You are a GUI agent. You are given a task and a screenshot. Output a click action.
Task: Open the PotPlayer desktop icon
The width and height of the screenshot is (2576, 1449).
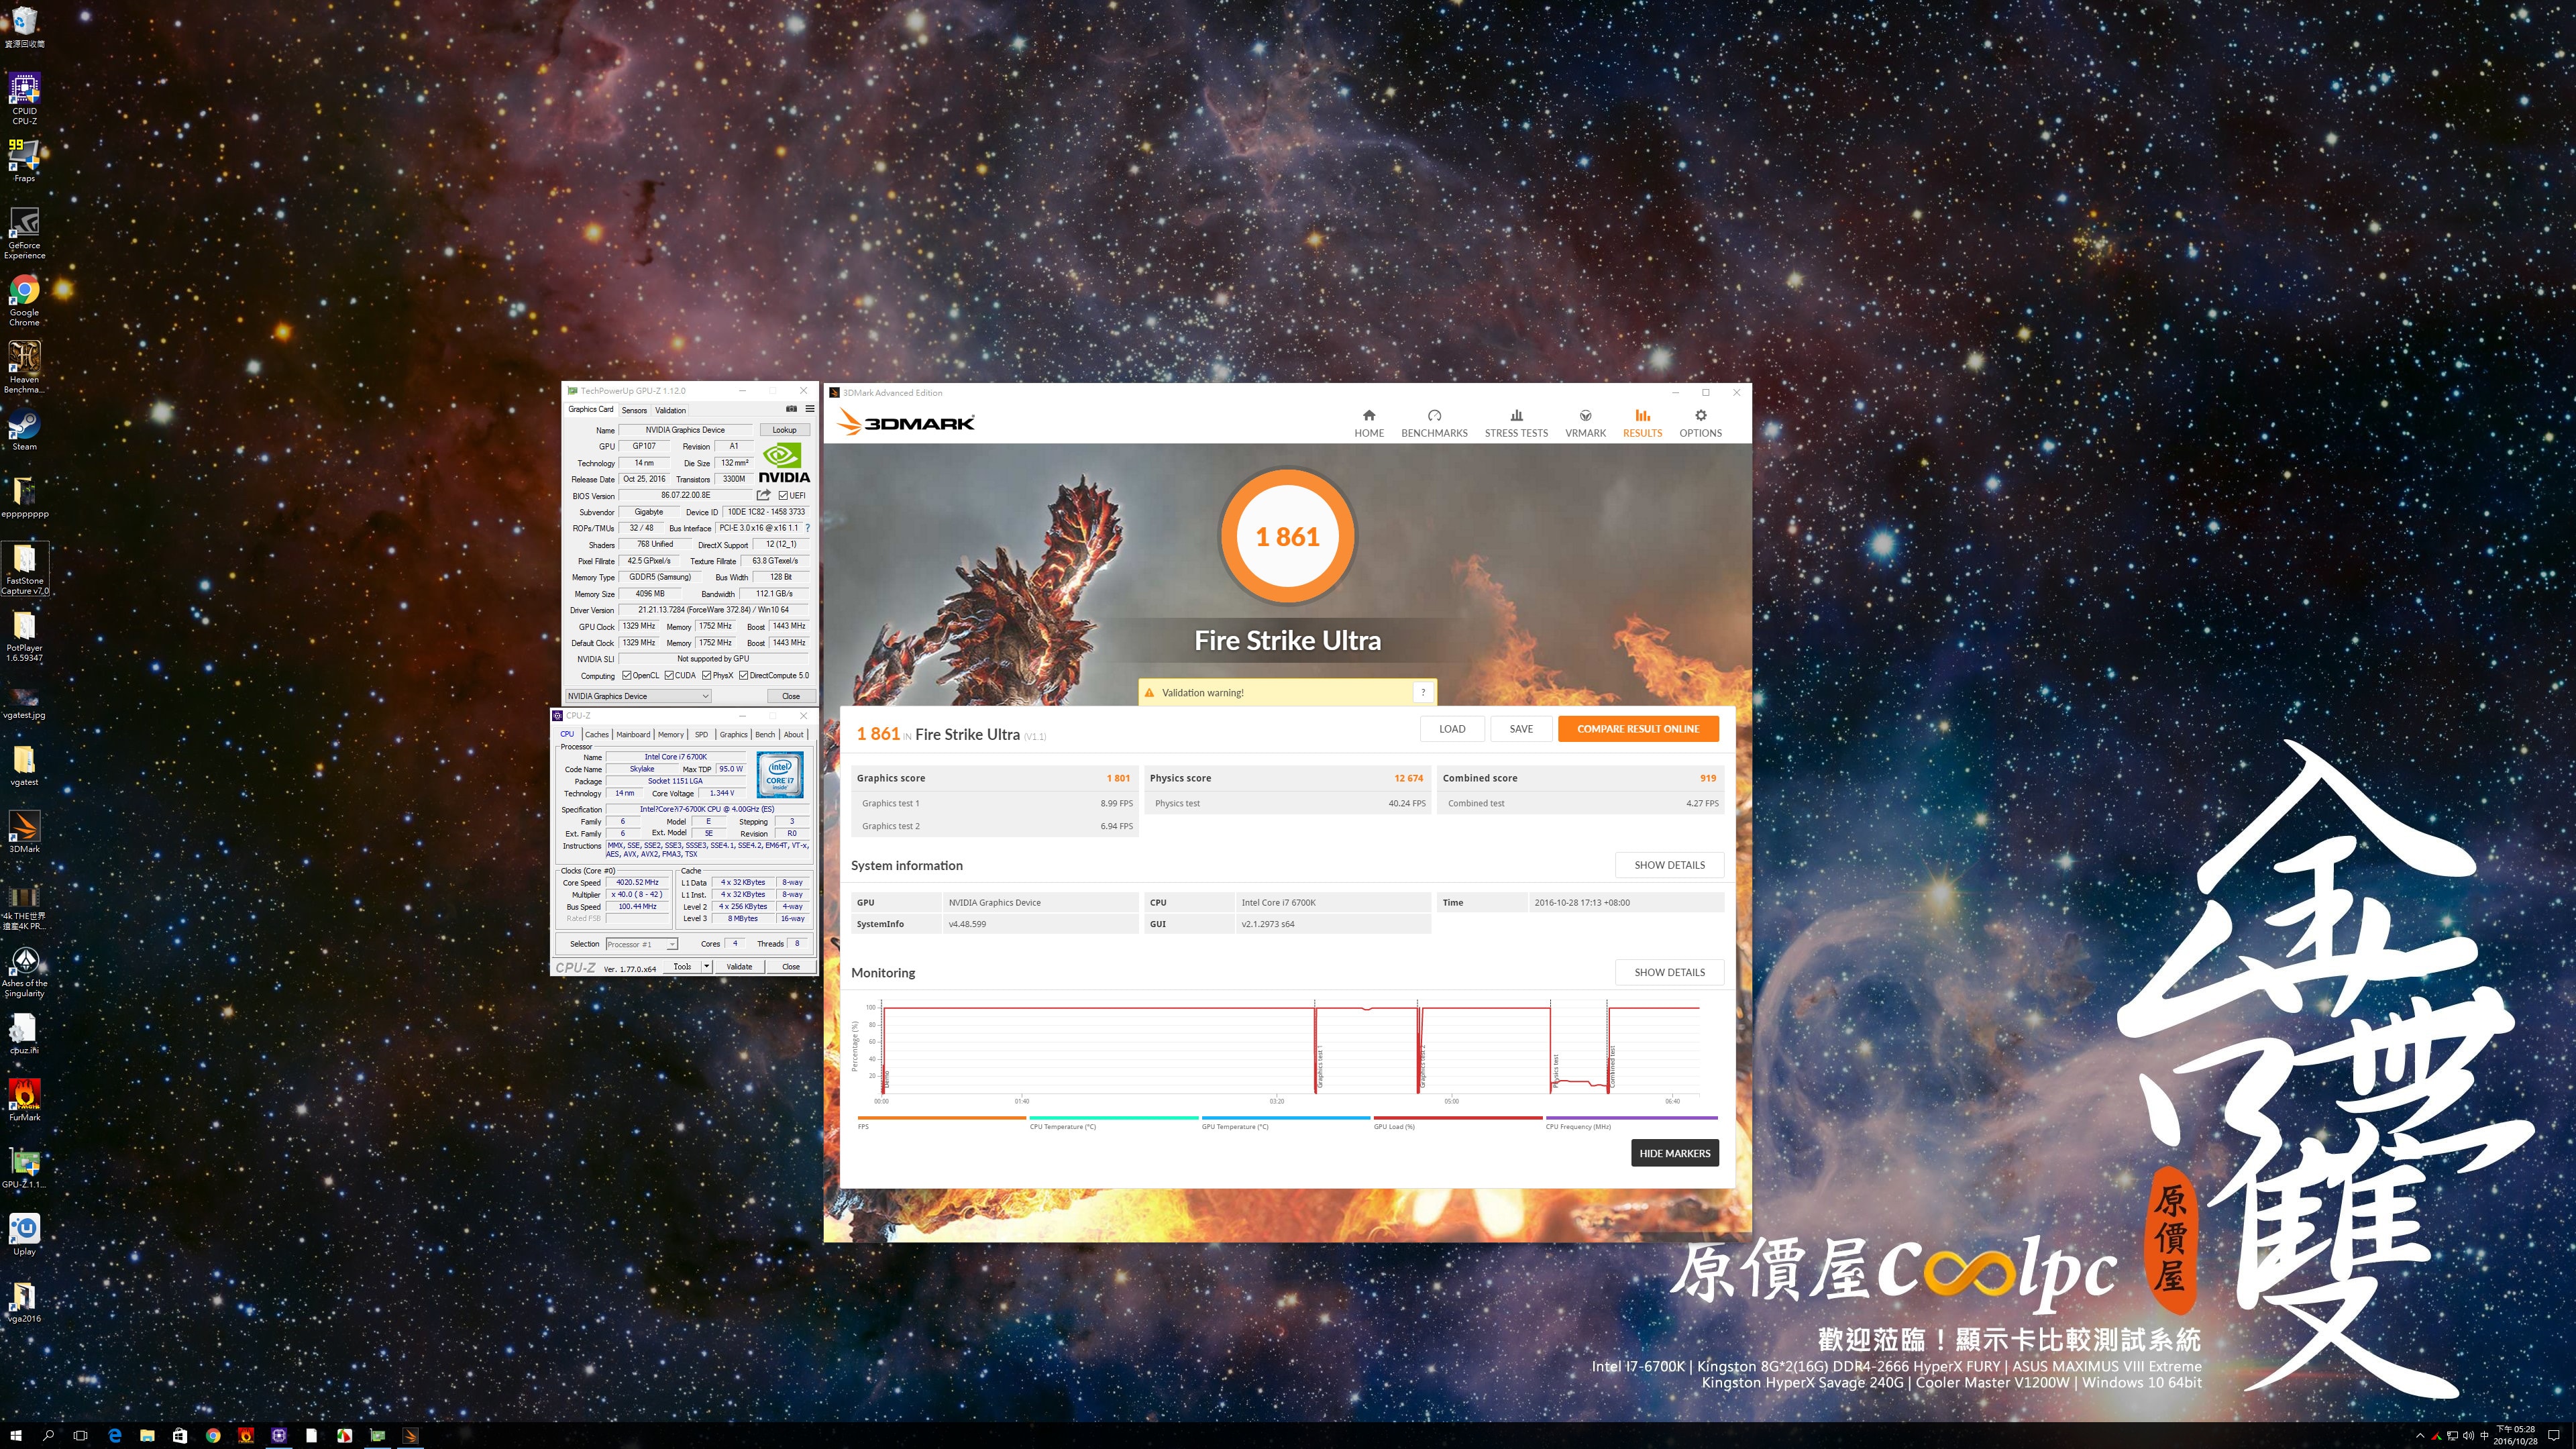pos(24,636)
